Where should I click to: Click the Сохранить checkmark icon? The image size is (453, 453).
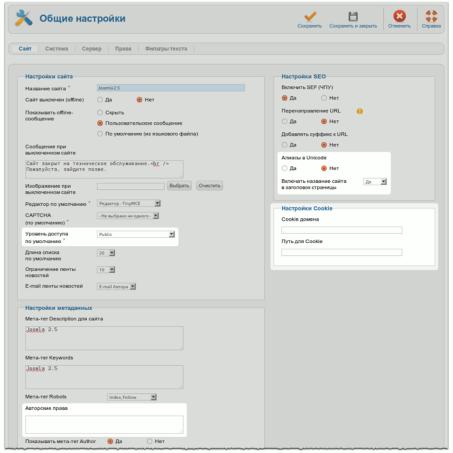point(310,16)
